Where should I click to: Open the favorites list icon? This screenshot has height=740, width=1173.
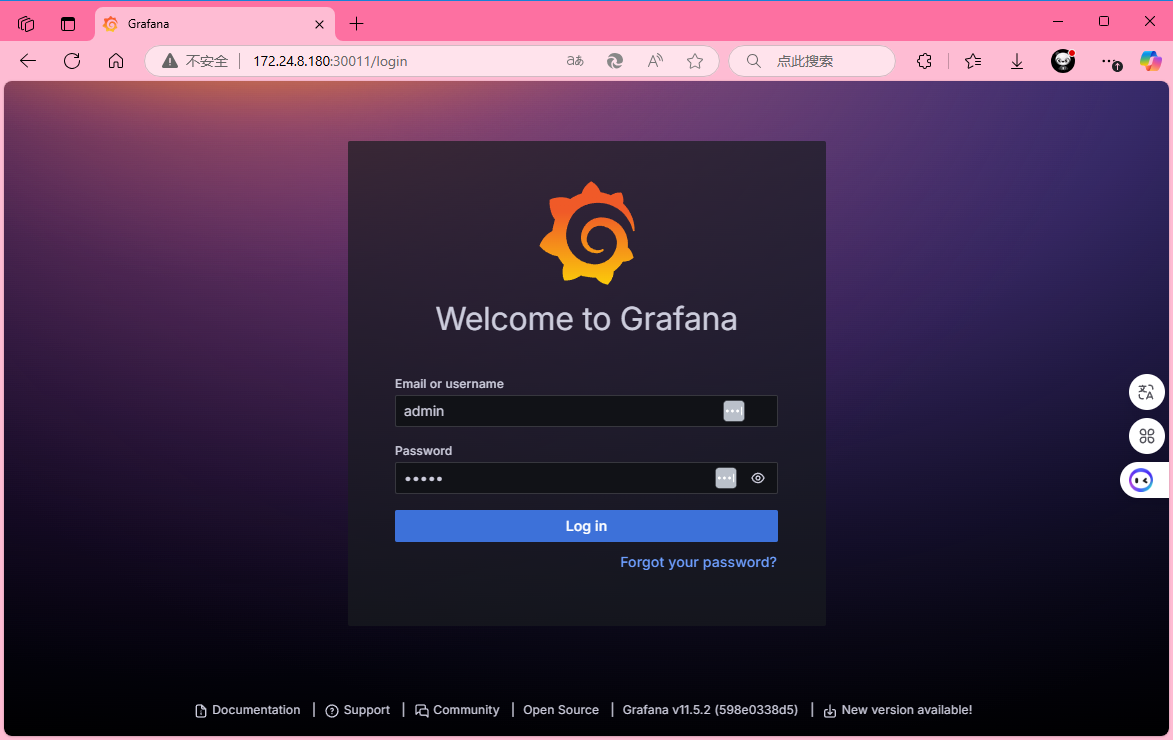coord(973,61)
